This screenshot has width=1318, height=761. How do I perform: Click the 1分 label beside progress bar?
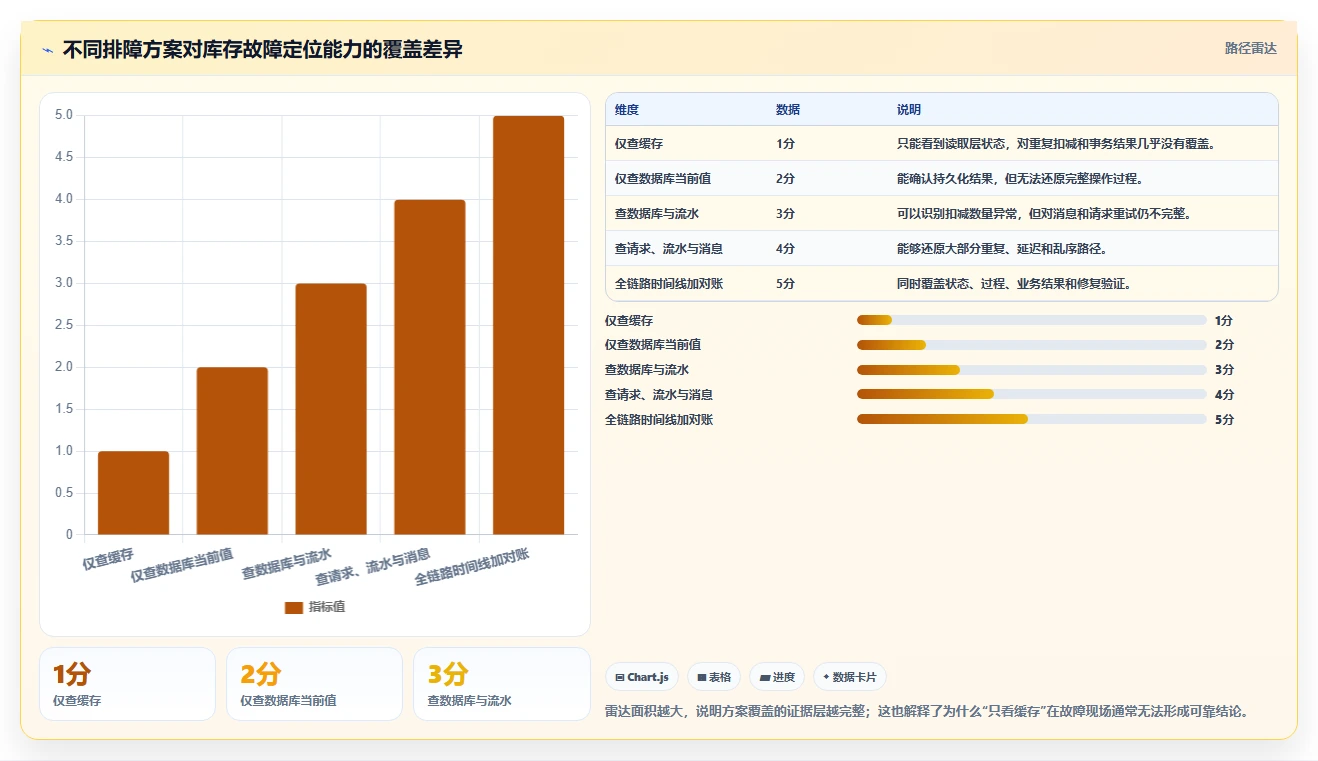pos(1224,320)
